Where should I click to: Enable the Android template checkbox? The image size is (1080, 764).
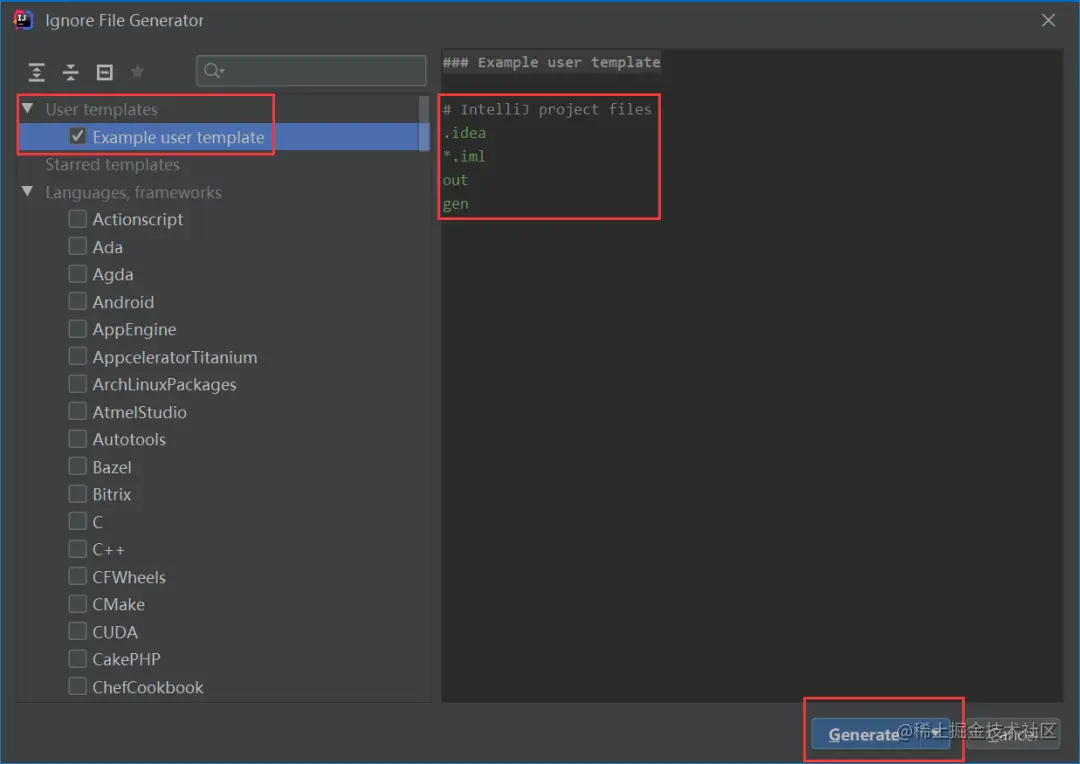point(77,302)
